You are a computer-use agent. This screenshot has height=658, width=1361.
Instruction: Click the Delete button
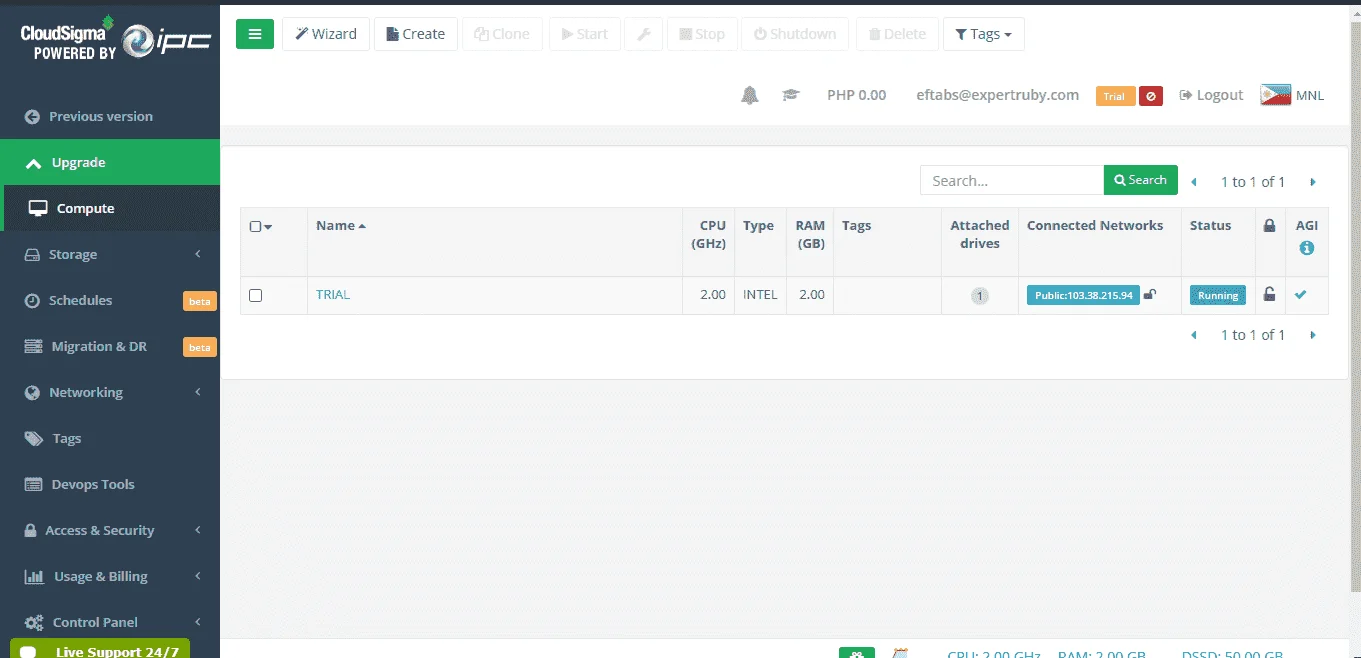click(896, 34)
